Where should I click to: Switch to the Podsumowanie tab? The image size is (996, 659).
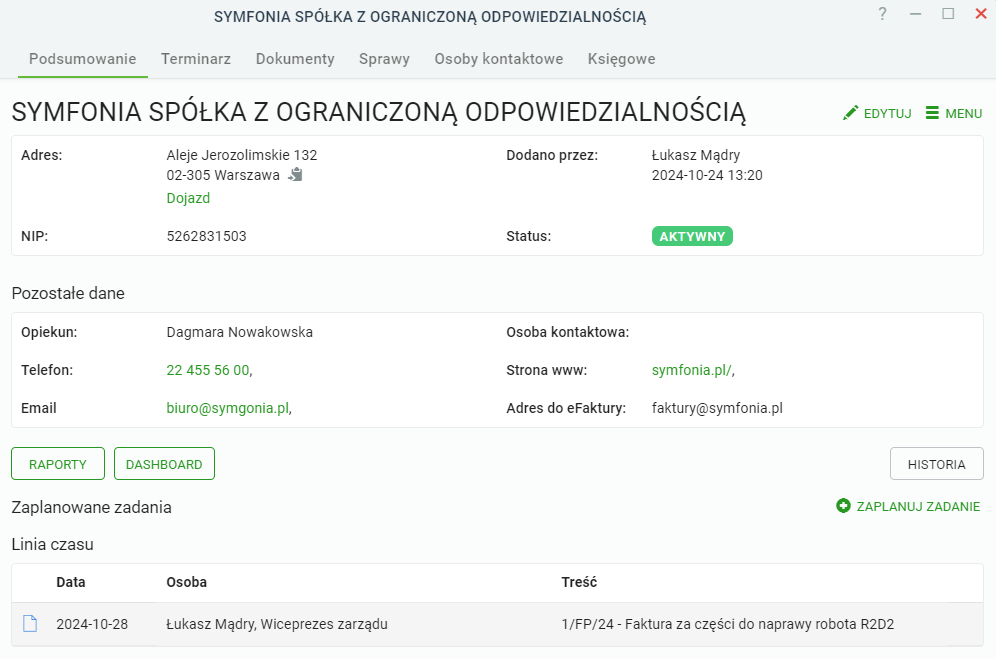point(83,59)
